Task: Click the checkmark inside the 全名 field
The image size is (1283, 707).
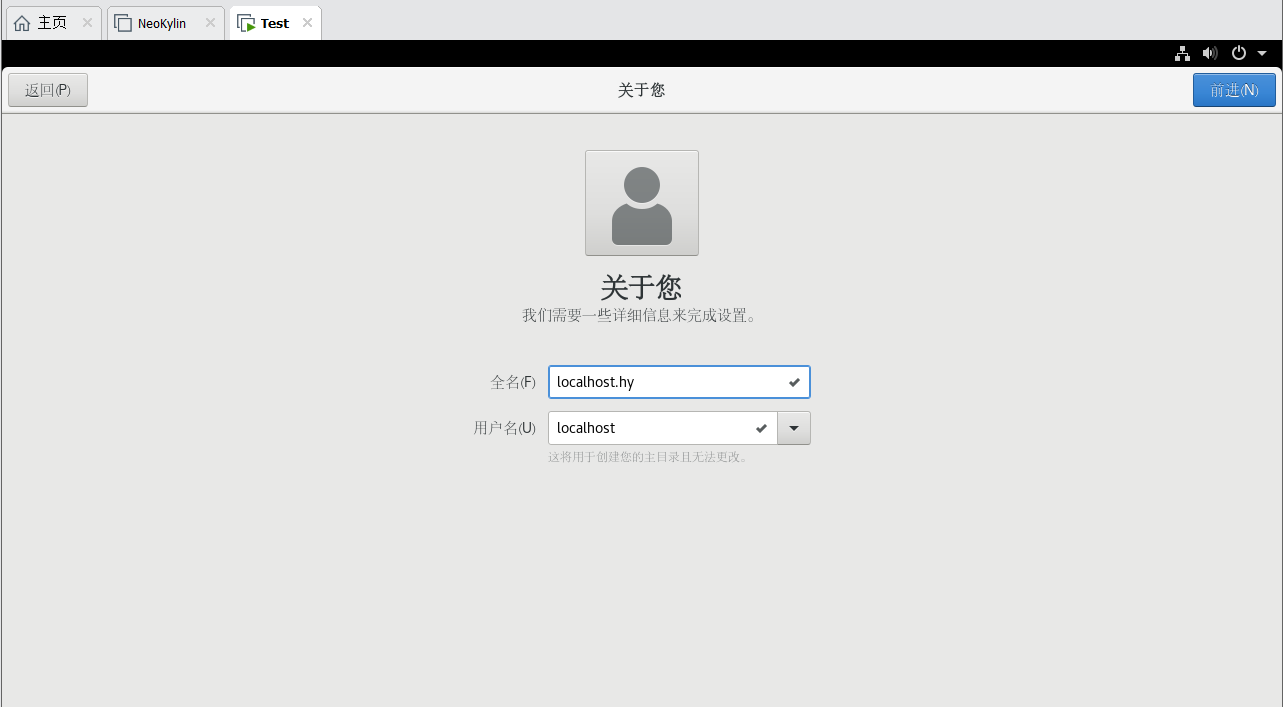Action: click(x=793, y=381)
